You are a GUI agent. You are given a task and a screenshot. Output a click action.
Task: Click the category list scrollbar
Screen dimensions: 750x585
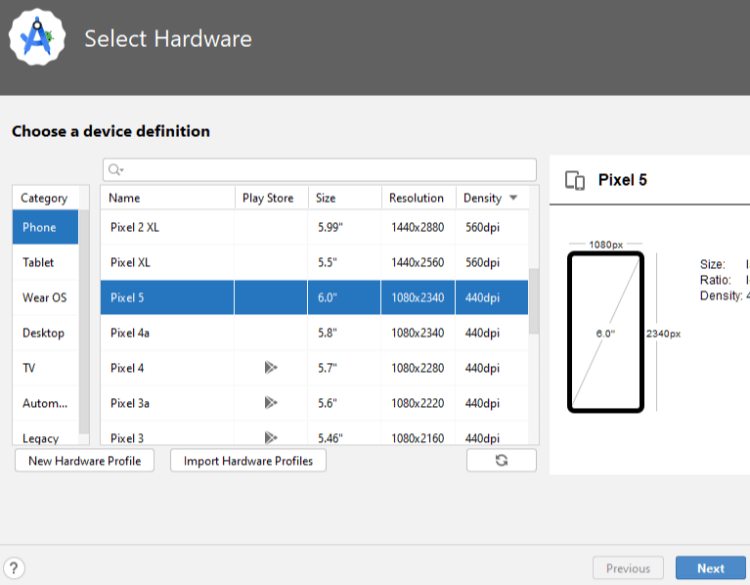click(84, 320)
